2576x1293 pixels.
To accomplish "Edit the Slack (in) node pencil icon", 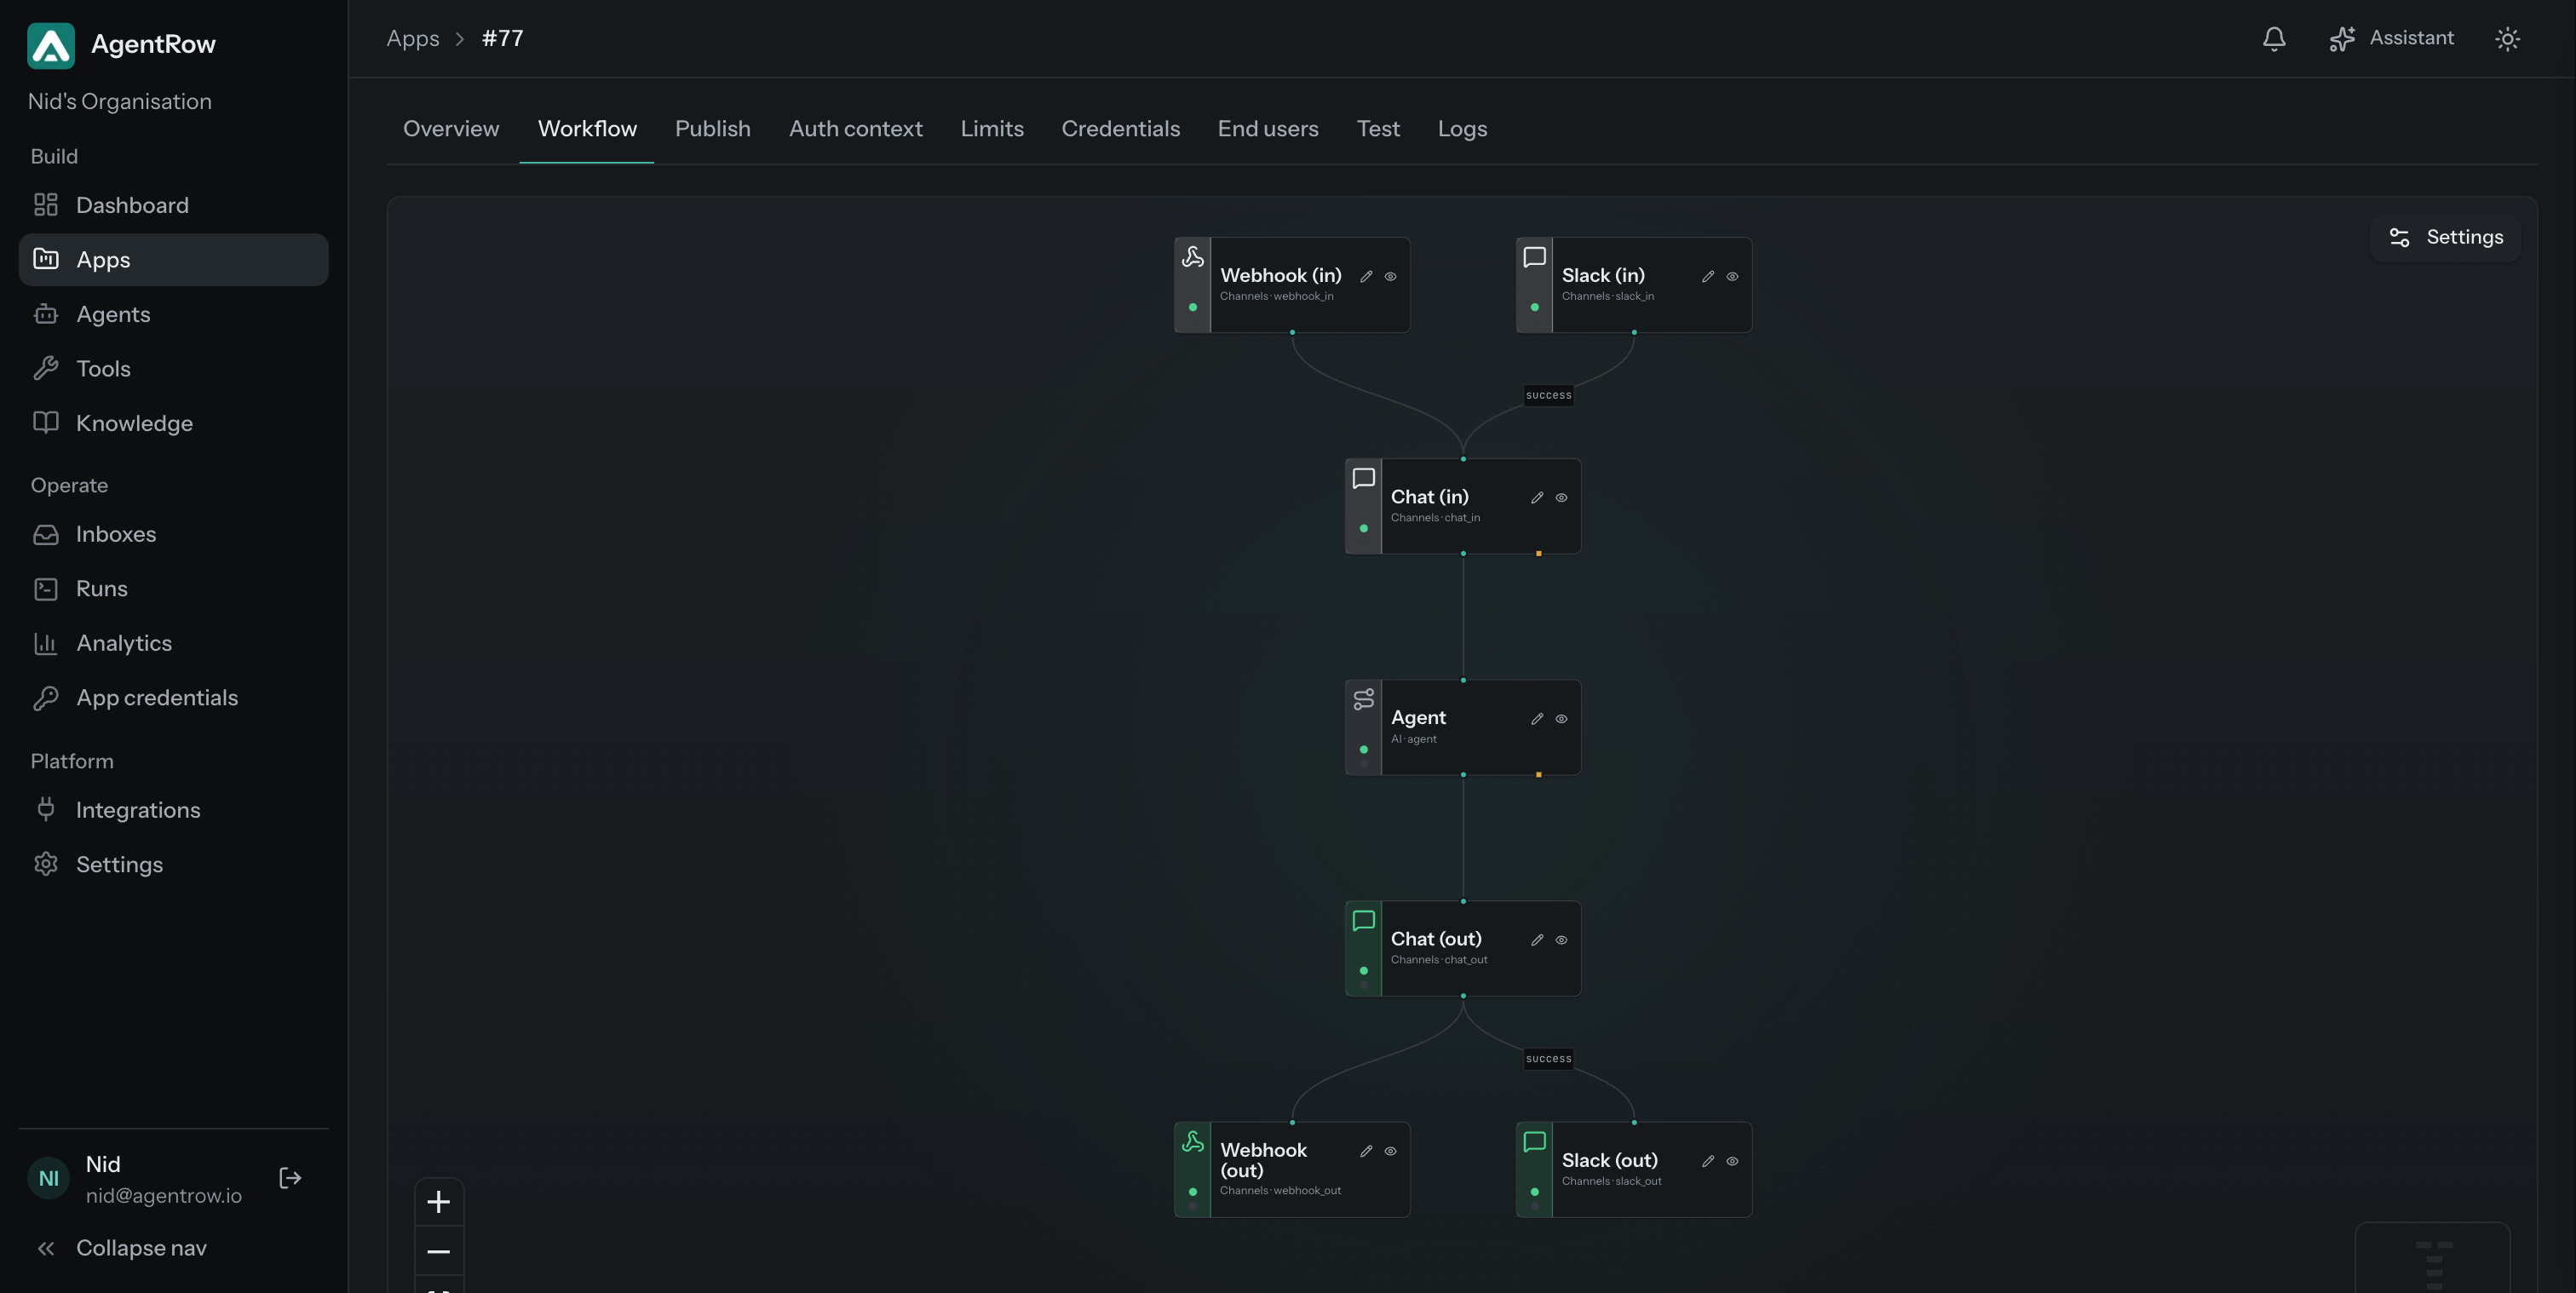I will [x=1708, y=277].
